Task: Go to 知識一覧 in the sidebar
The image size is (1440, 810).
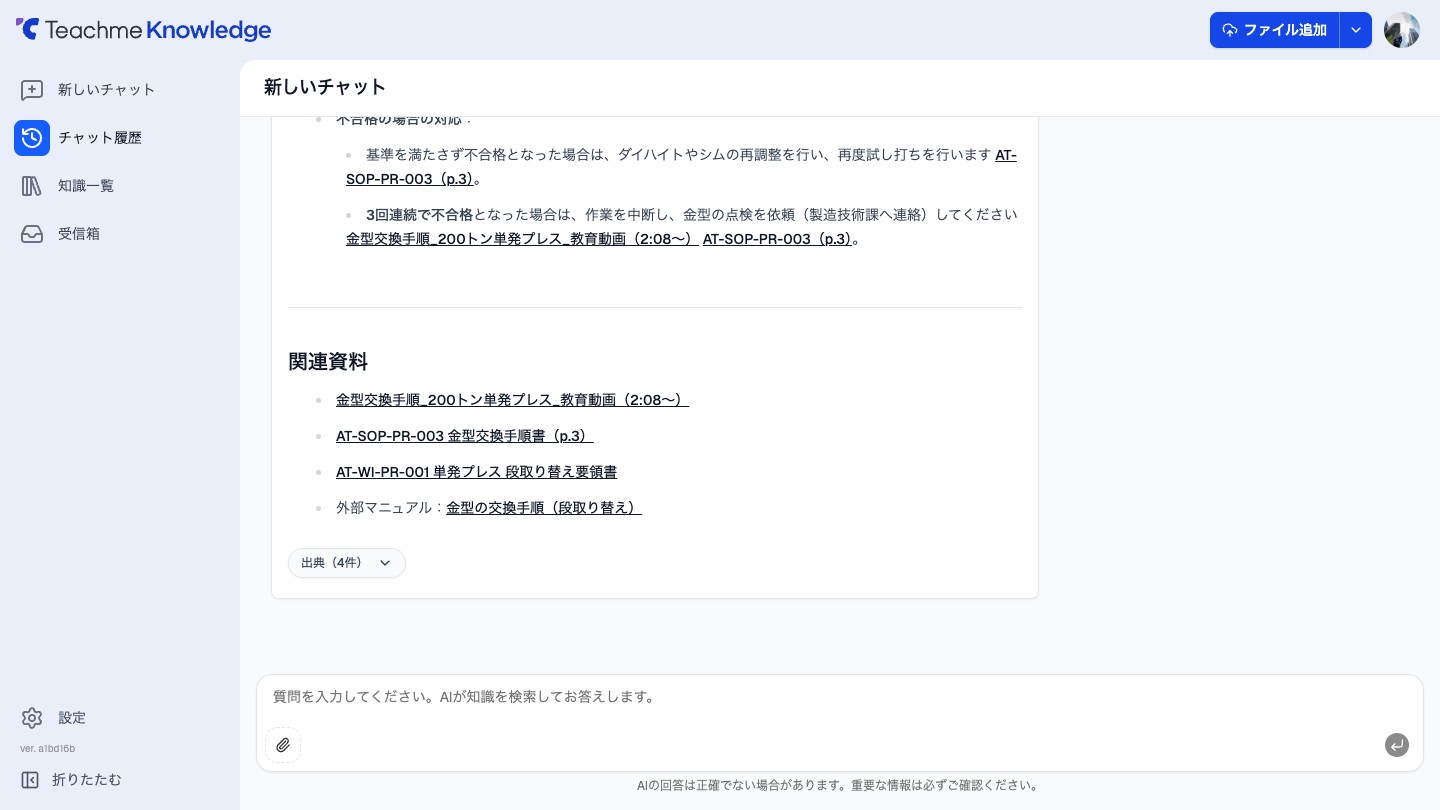Action: coord(86,186)
